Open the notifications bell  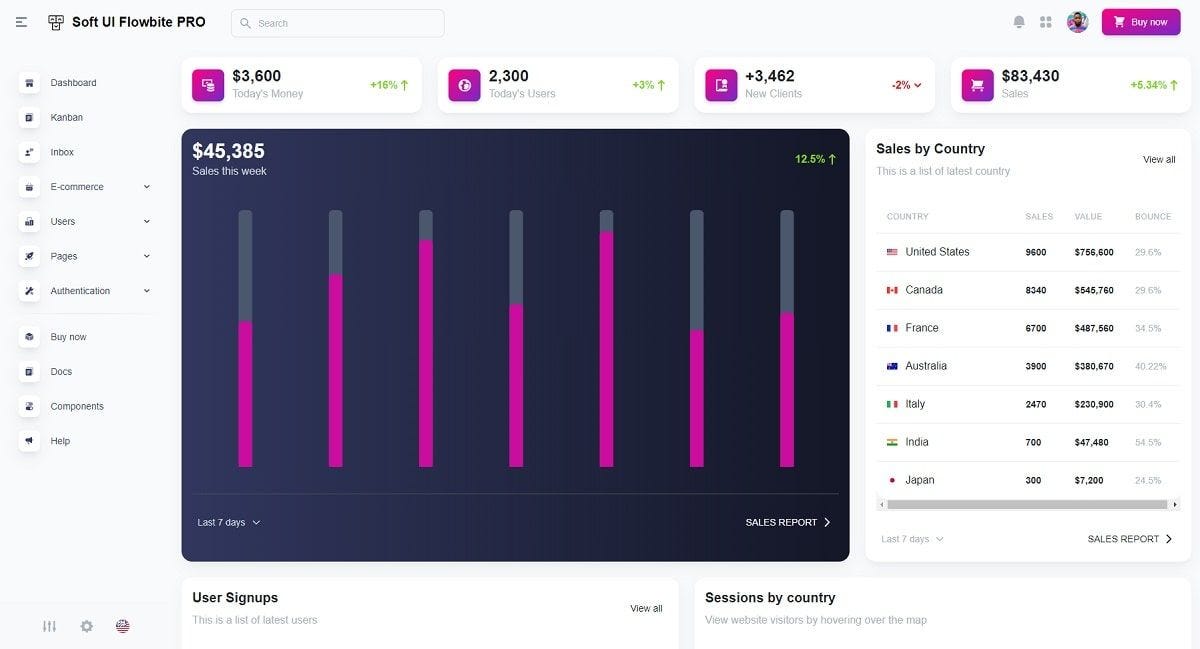pyautogui.click(x=1019, y=22)
